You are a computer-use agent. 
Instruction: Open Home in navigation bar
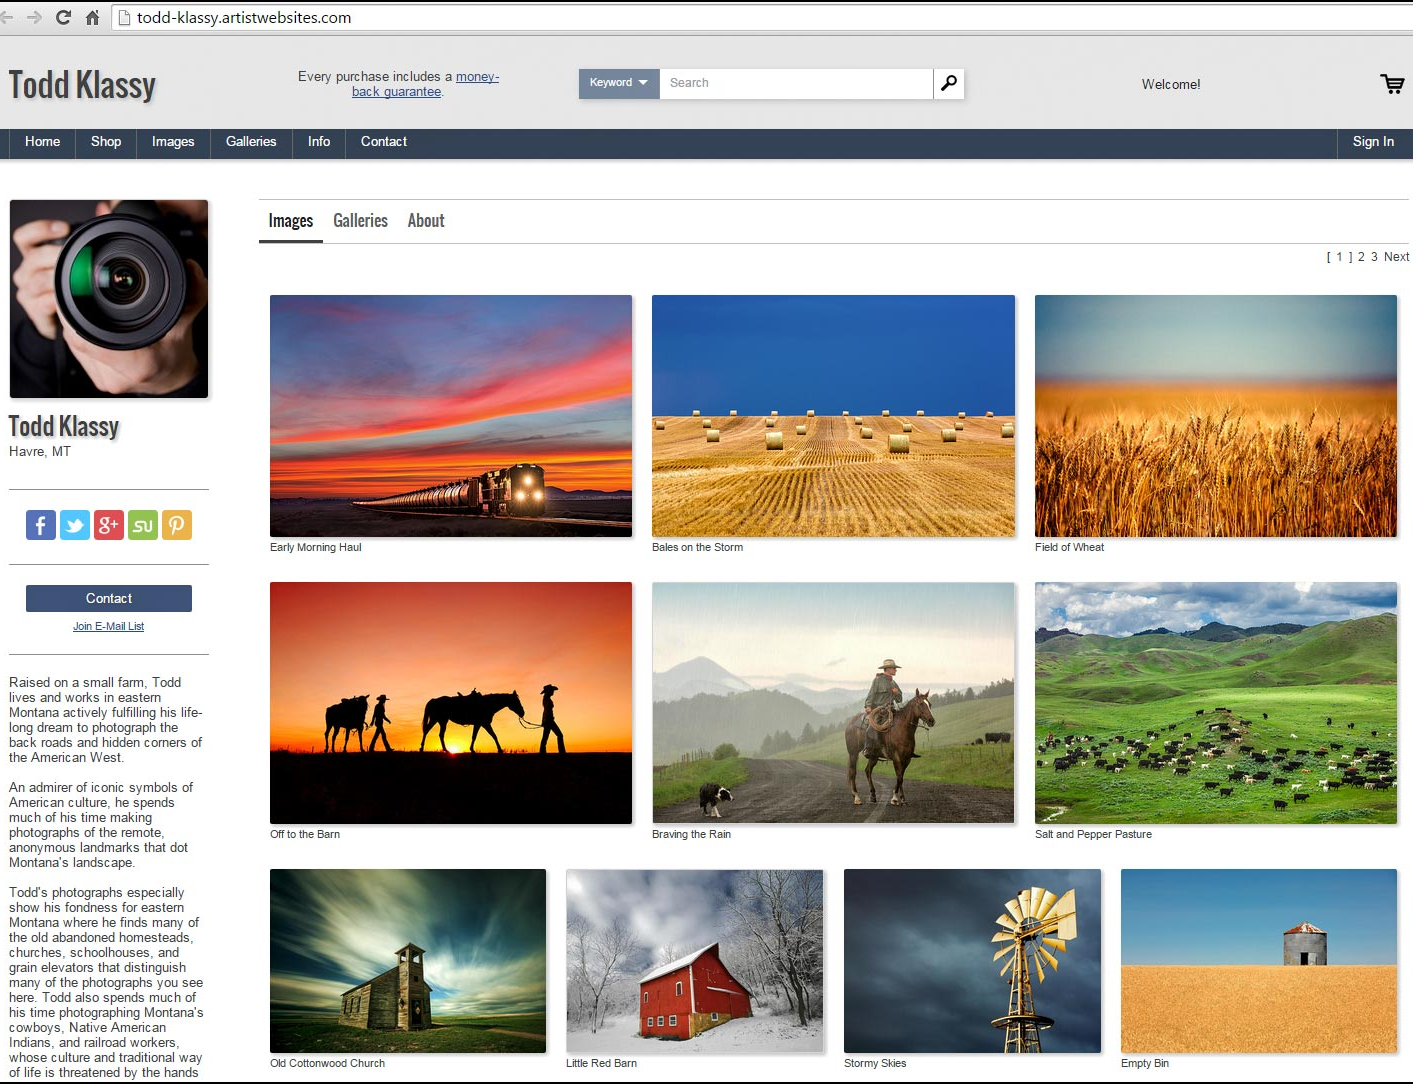click(x=42, y=142)
